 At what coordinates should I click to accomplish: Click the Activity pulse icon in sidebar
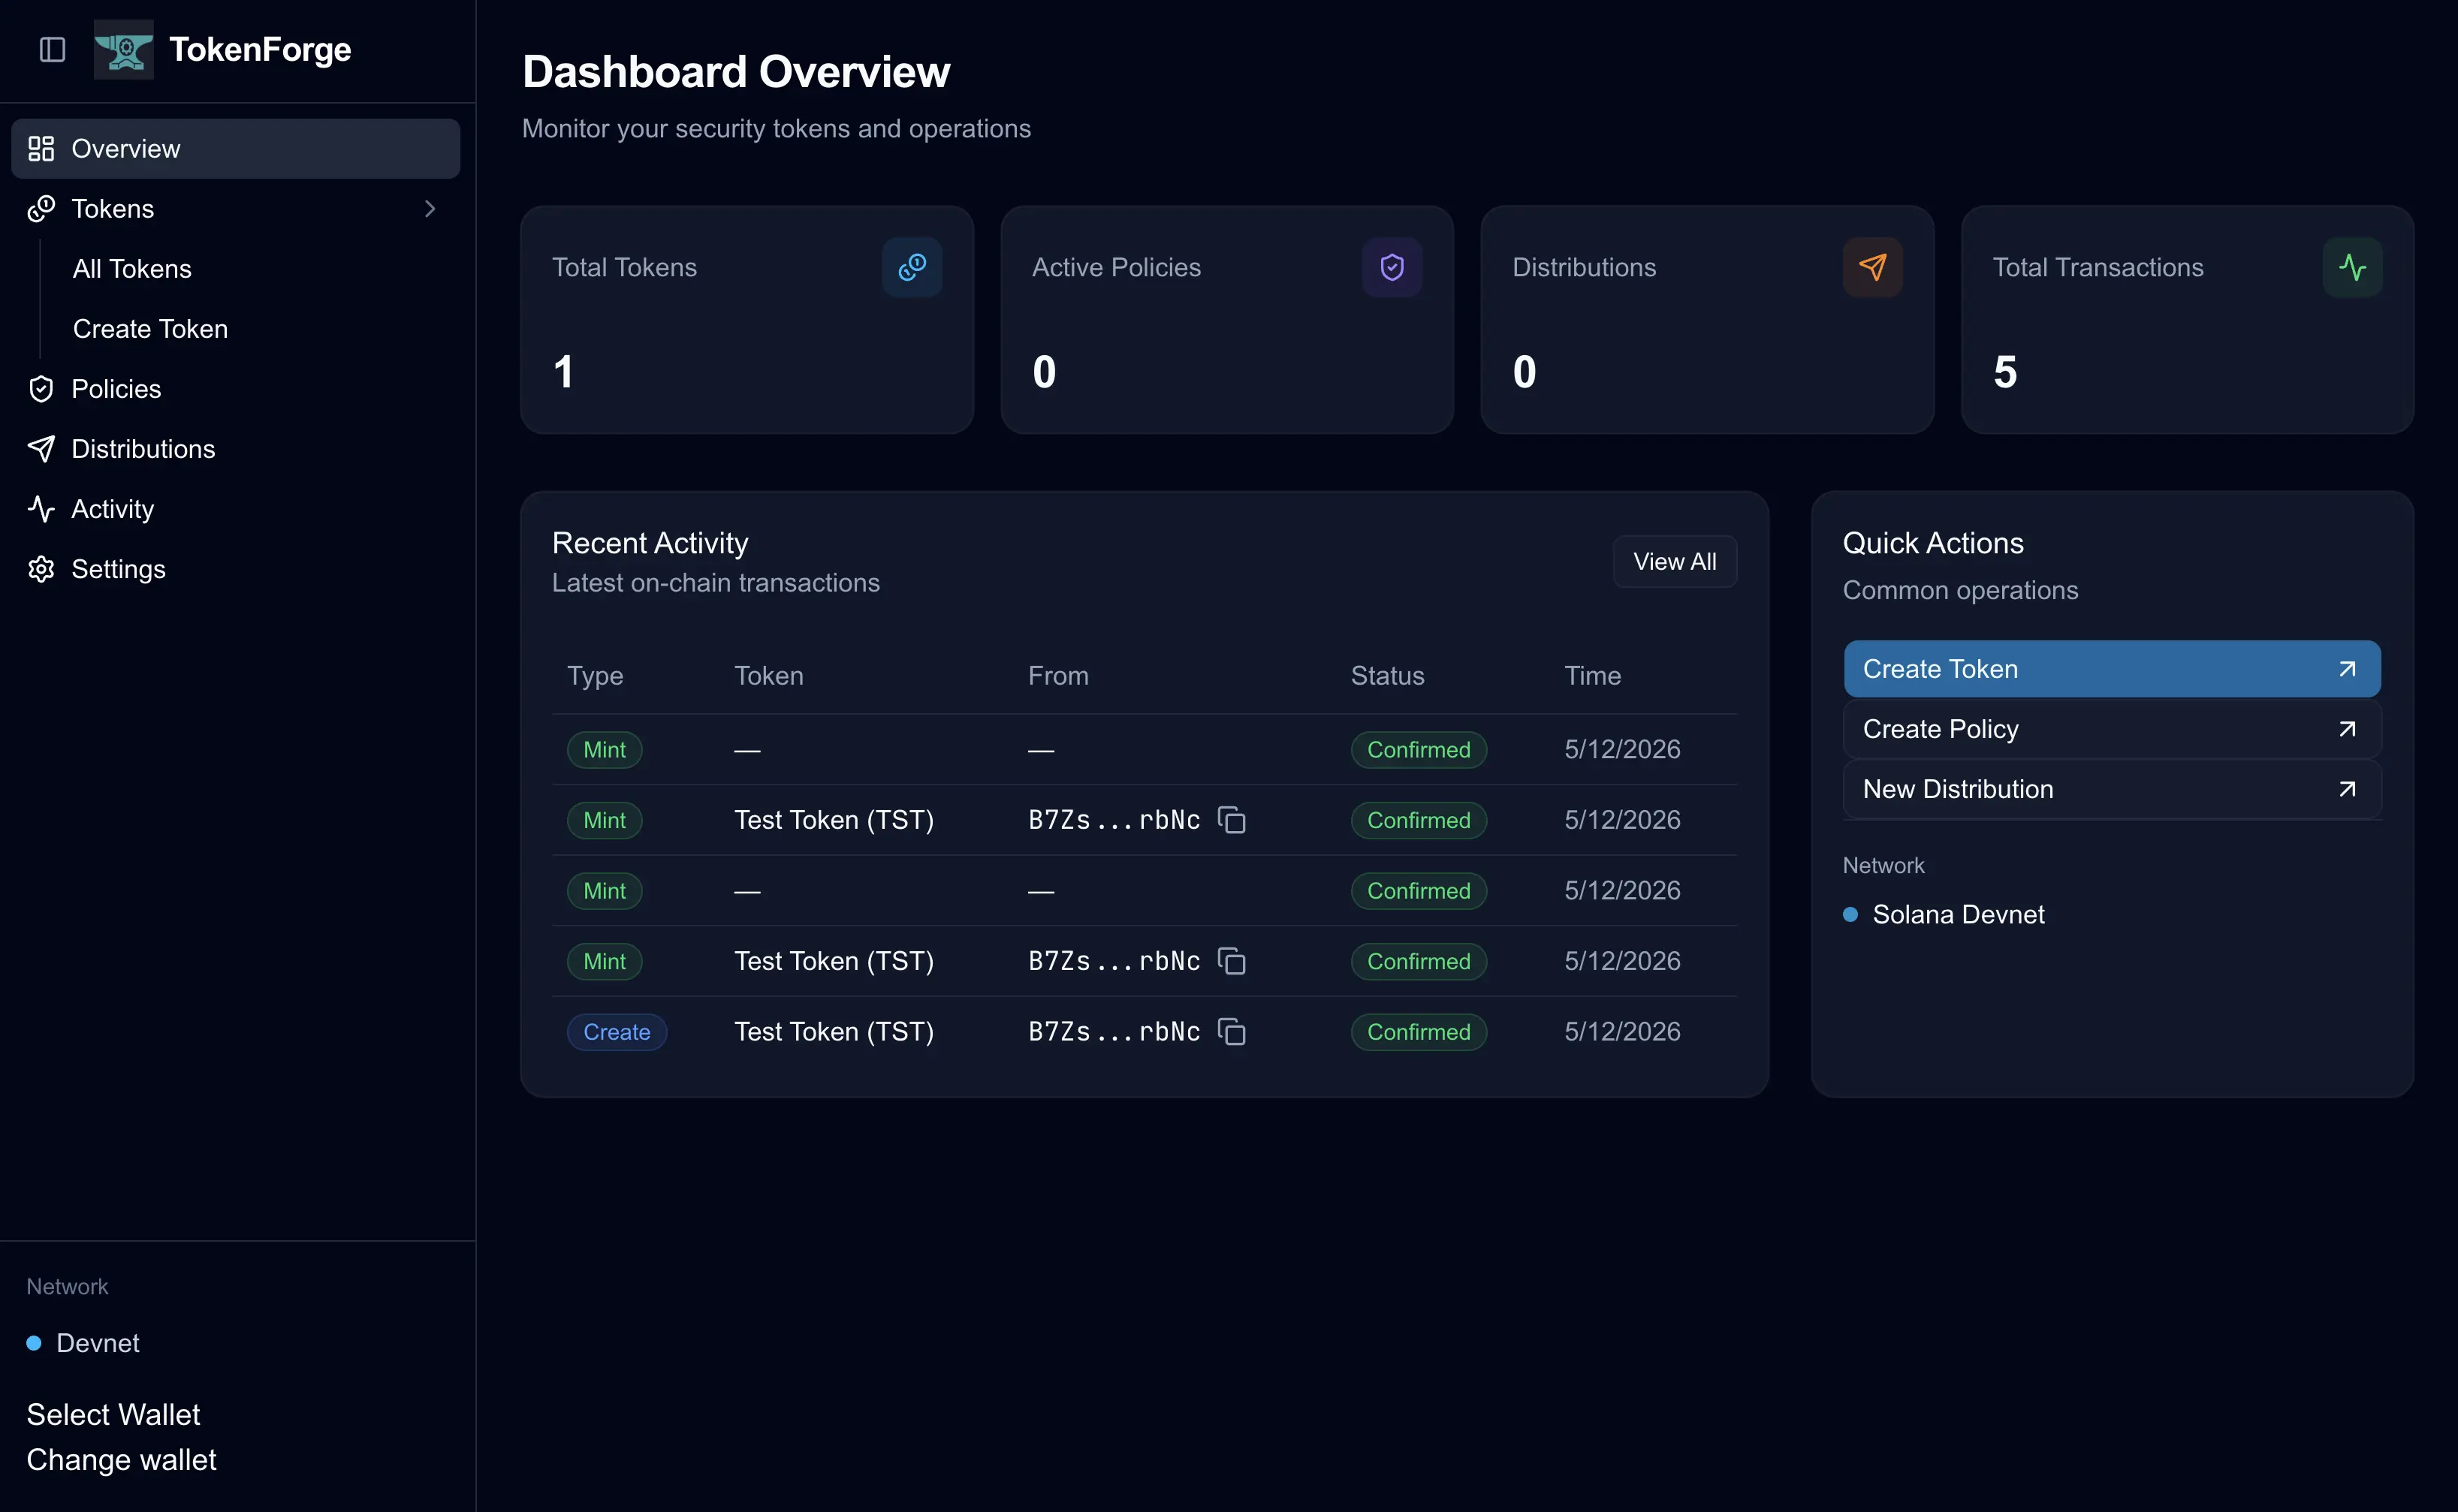(x=41, y=508)
